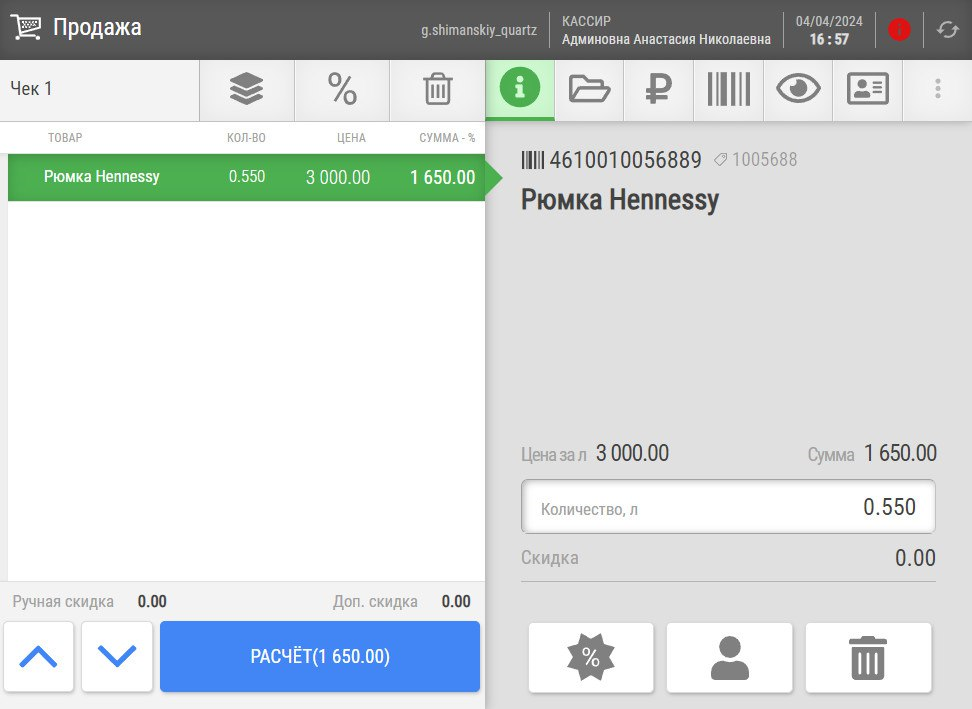Click the username g.shimanskiy_quartz
972x709 pixels.
tap(479, 30)
